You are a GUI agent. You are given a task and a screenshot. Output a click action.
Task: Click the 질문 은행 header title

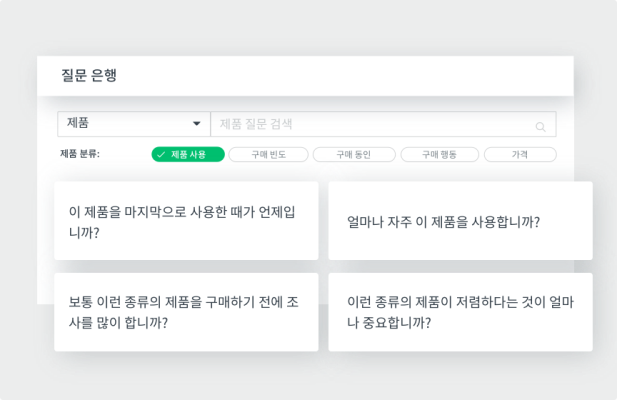(x=89, y=76)
